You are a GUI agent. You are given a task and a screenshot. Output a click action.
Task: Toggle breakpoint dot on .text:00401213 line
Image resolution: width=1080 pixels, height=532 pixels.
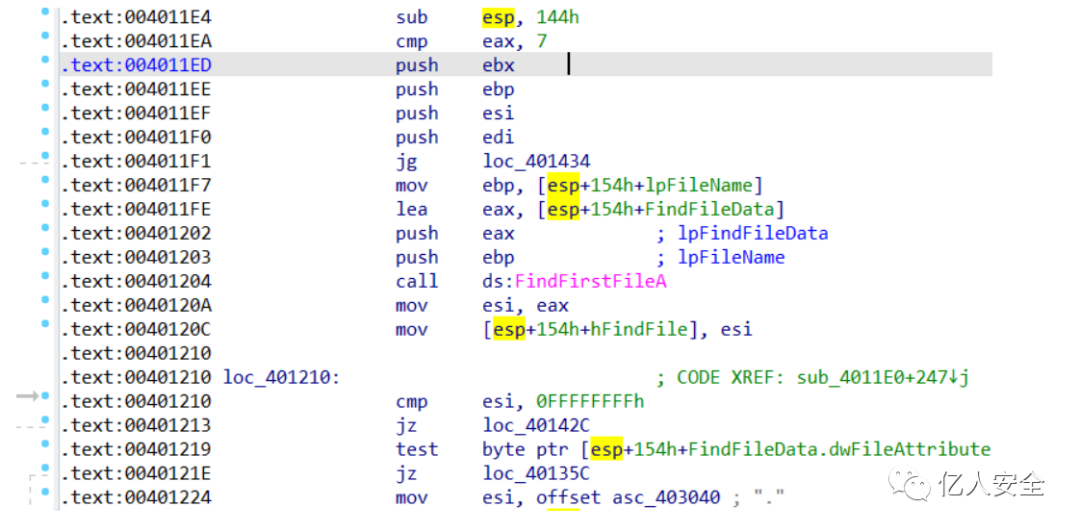pos(45,419)
